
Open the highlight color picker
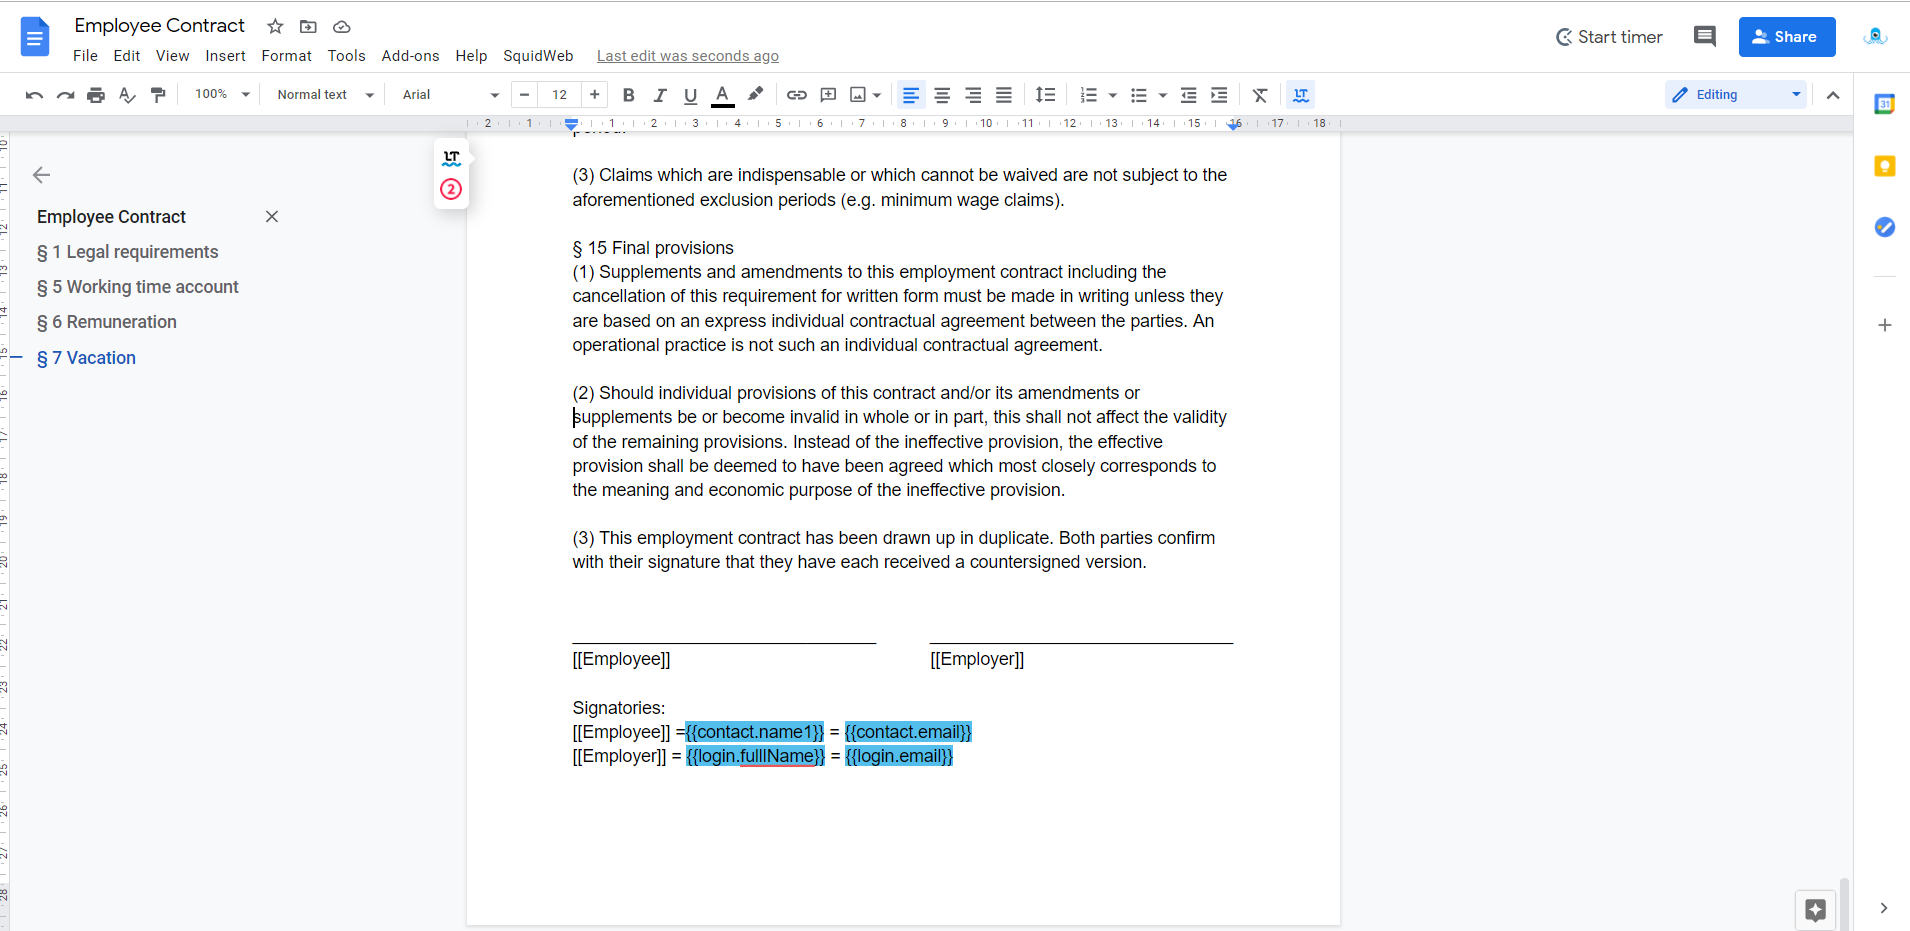755,95
